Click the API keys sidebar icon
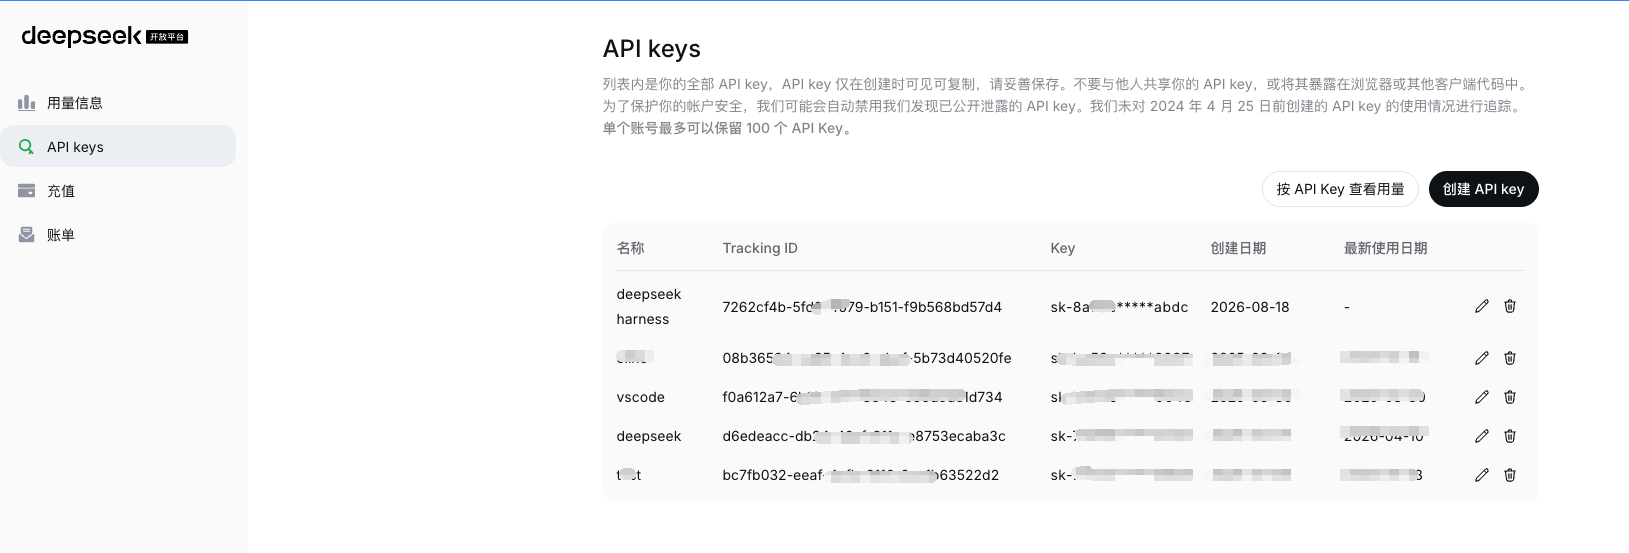The width and height of the screenshot is (1629, 553). (x=27, y=147)
